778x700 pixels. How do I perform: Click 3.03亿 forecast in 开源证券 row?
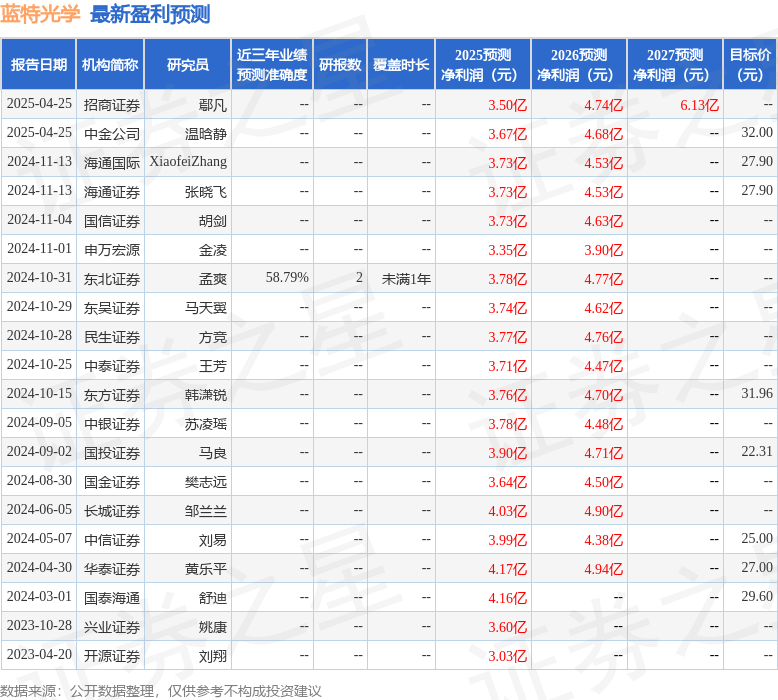coord(507,656)
